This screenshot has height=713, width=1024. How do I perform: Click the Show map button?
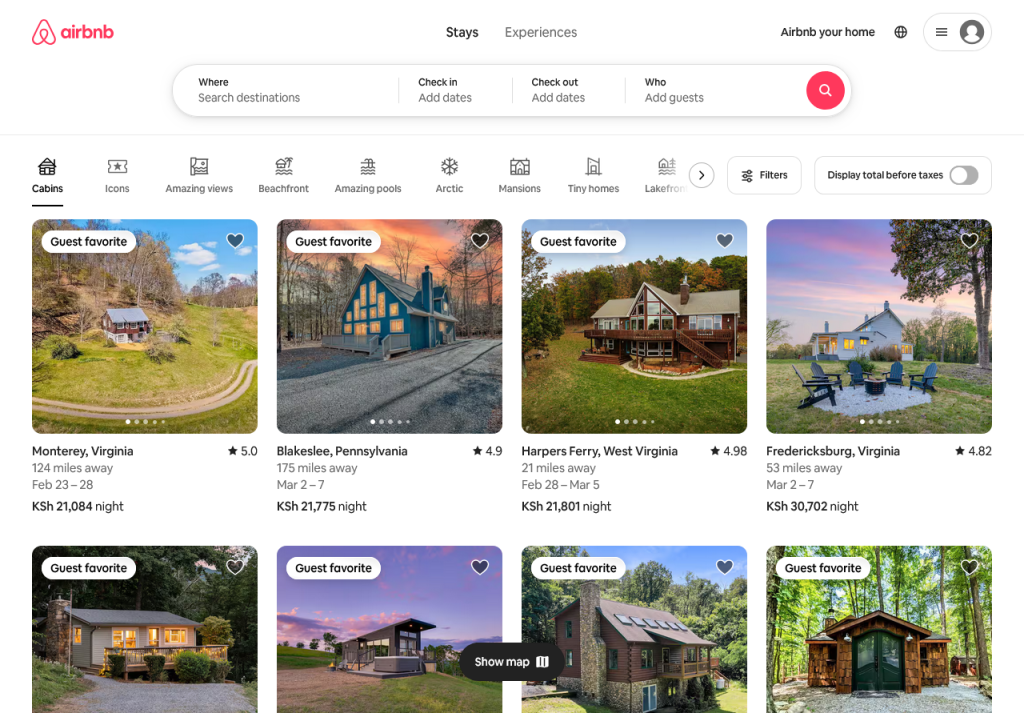511,661
